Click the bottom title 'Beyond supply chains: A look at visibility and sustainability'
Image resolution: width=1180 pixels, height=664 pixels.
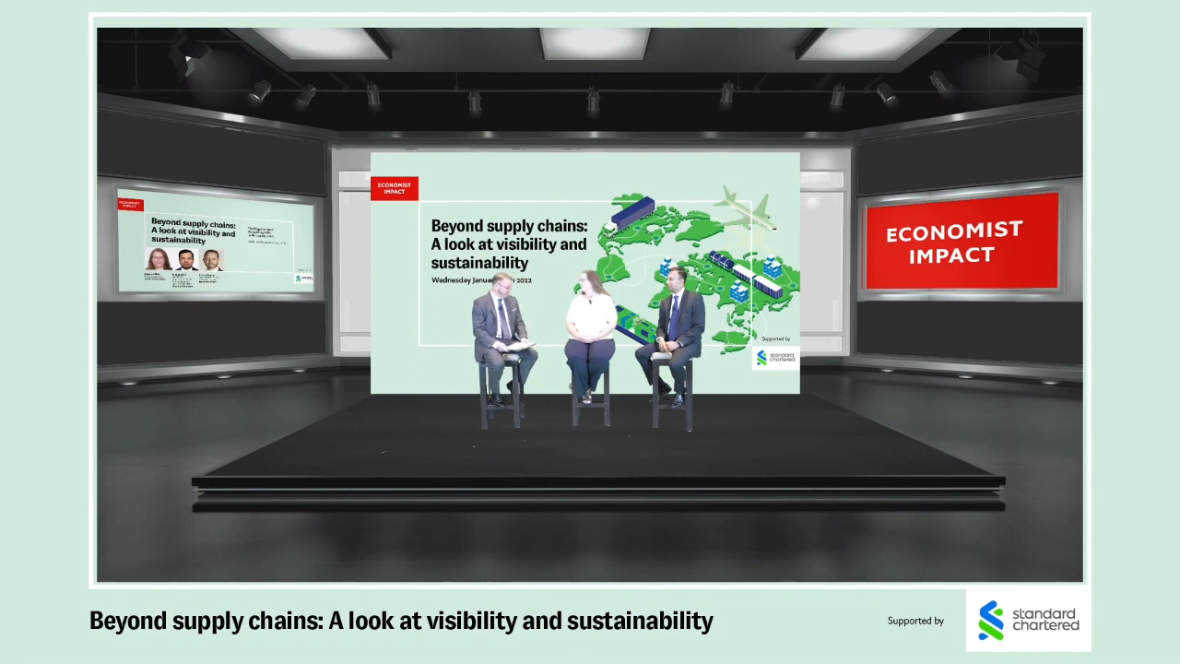(x=401, y=621)
